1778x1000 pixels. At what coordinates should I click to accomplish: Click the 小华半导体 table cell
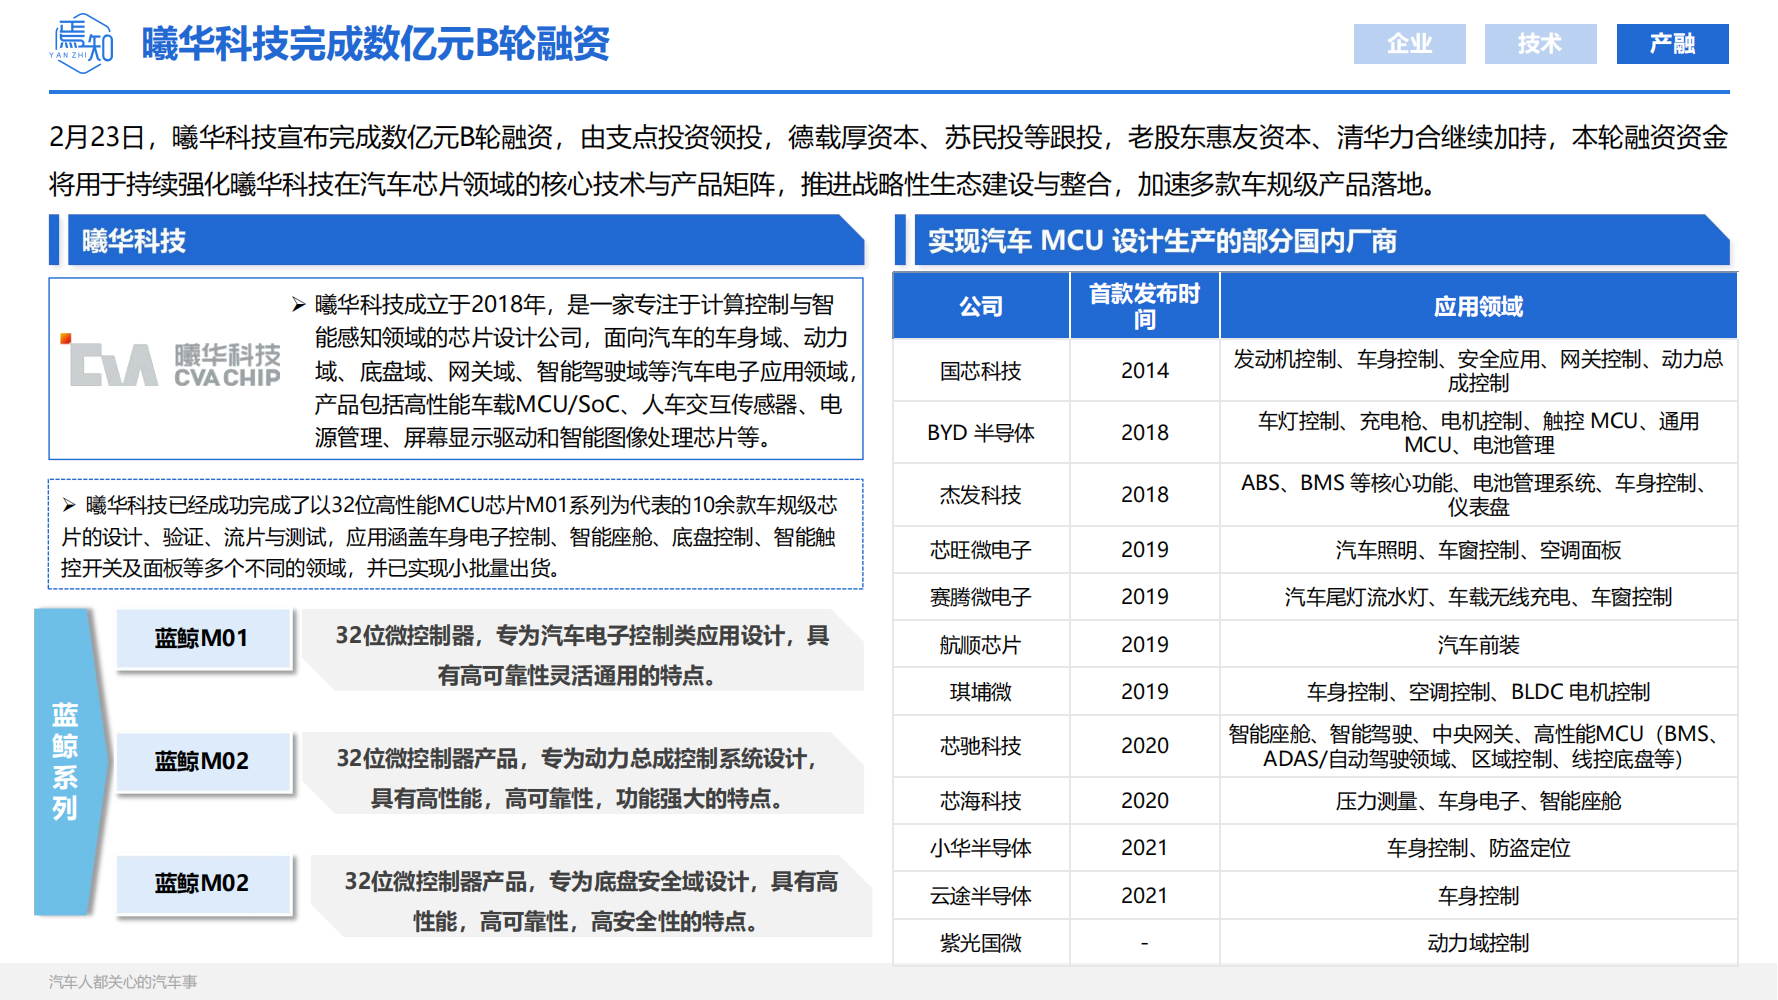981,848
